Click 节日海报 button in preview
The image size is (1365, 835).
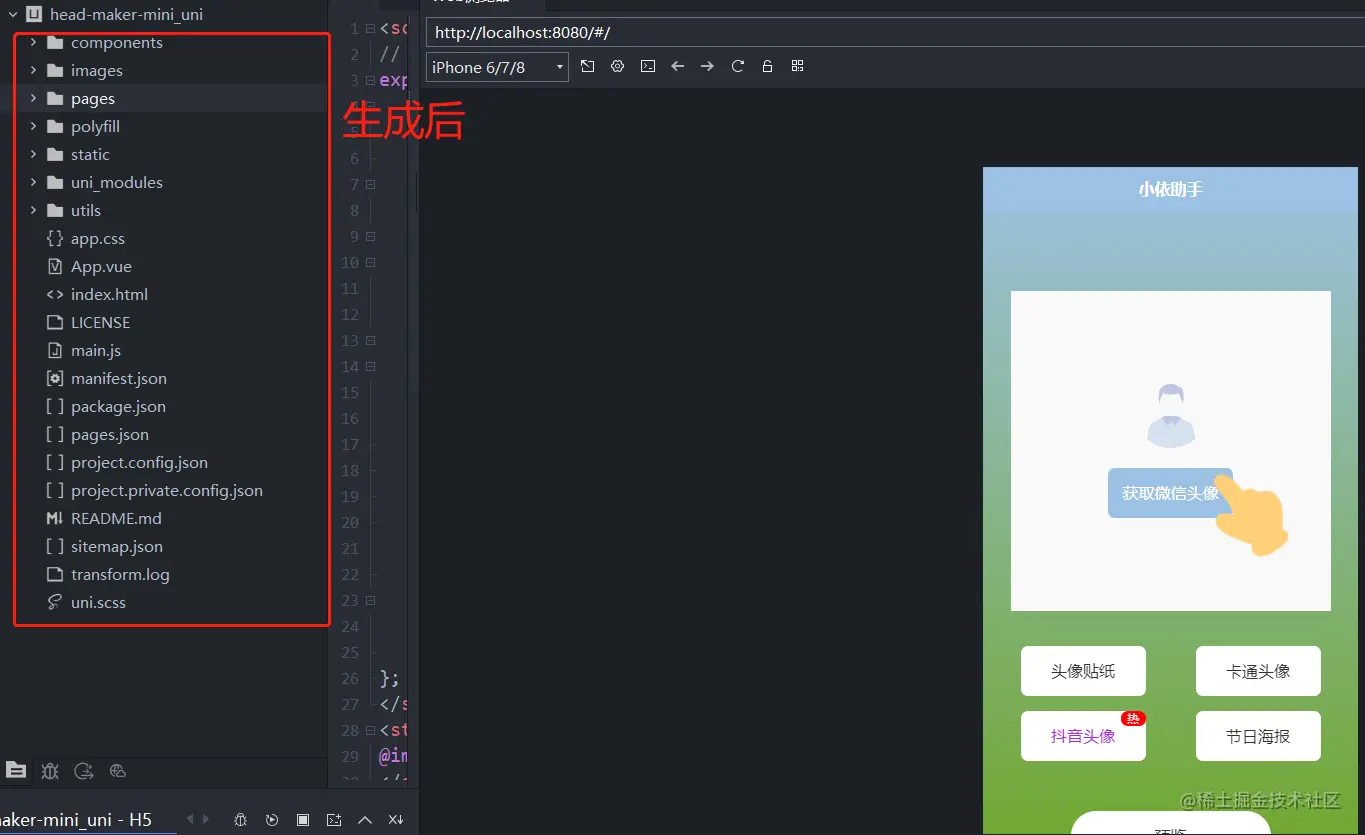tap(1258, 736)
